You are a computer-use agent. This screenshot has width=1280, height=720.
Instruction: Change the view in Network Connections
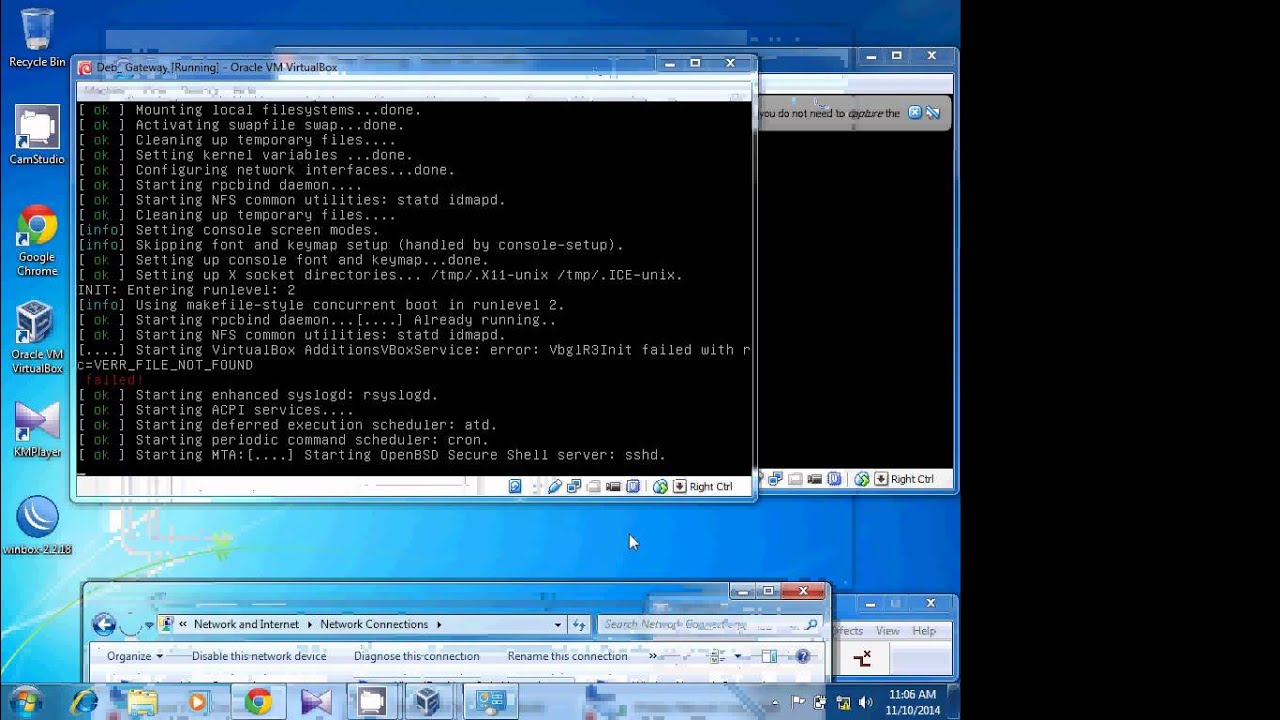[x=718, y=656]
